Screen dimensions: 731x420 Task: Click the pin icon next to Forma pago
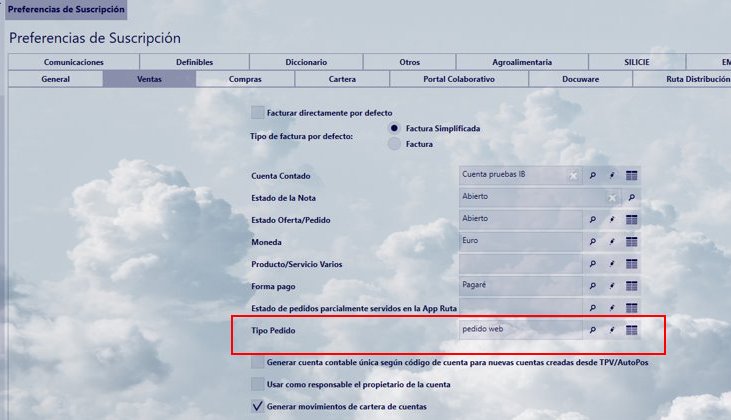[612, 286]
